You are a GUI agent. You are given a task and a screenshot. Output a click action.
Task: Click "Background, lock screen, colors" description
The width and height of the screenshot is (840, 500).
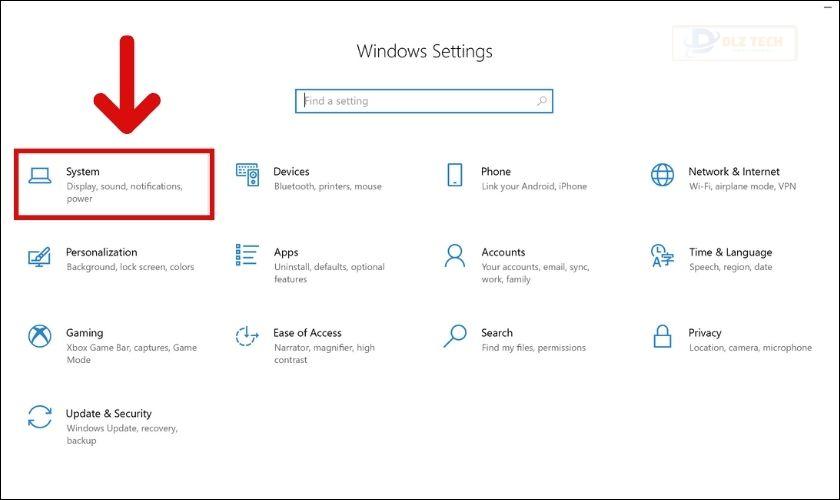pos(130,267)
